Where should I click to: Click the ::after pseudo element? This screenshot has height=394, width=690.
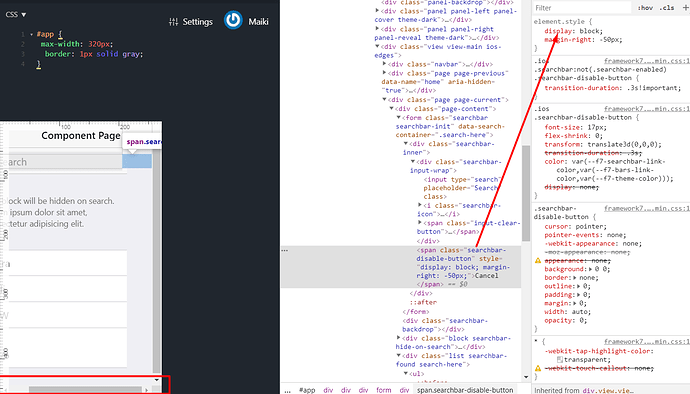pyautogui.click(x=423, y=302)
